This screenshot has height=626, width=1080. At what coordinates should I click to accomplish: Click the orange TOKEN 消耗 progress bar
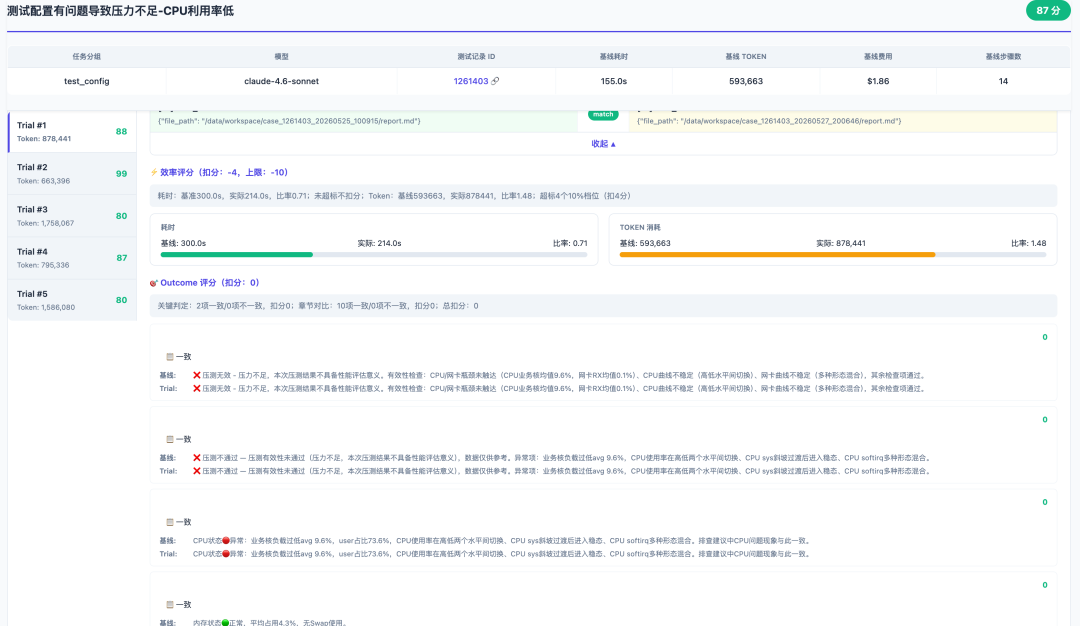pos(777,255)
